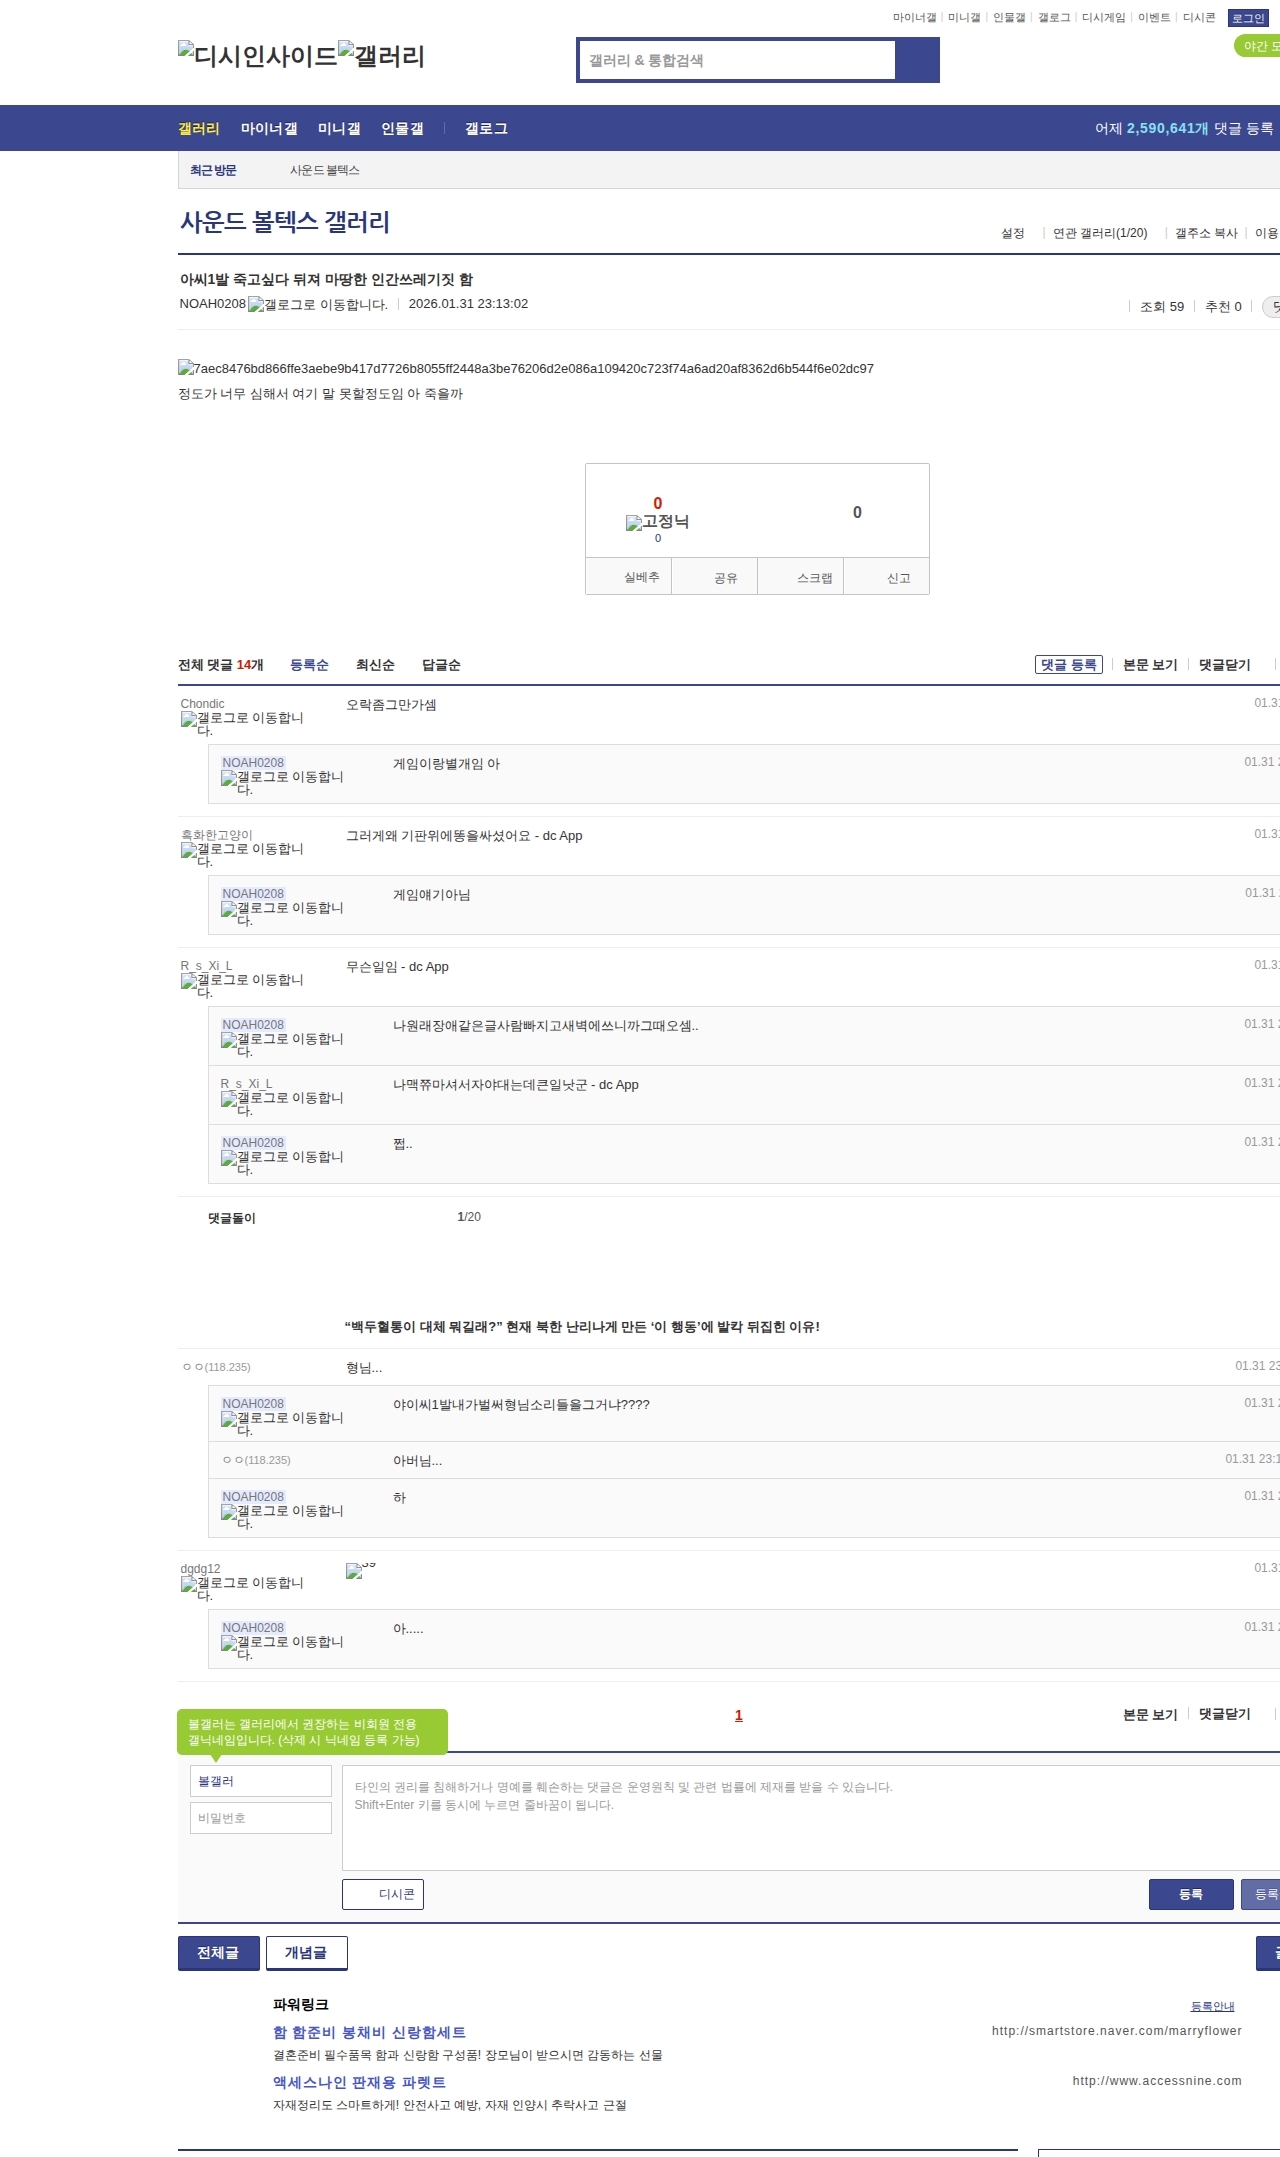
Task: Open the 디시콘 picker below the comment box
Action: click(x=383, y=1894)
